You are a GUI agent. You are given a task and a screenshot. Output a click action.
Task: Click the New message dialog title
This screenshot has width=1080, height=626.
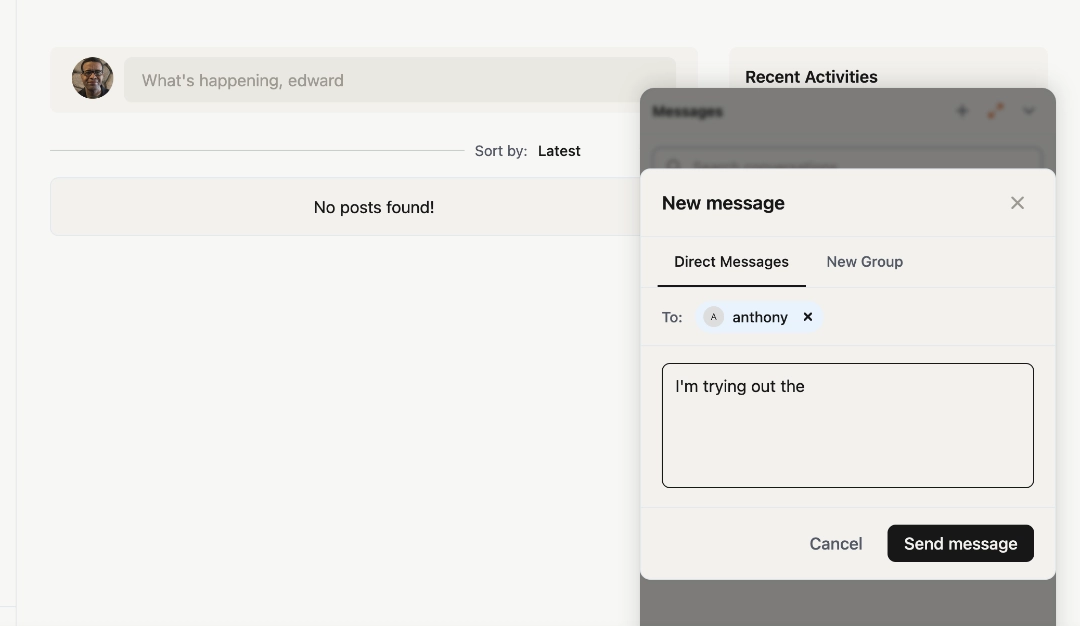723,203
